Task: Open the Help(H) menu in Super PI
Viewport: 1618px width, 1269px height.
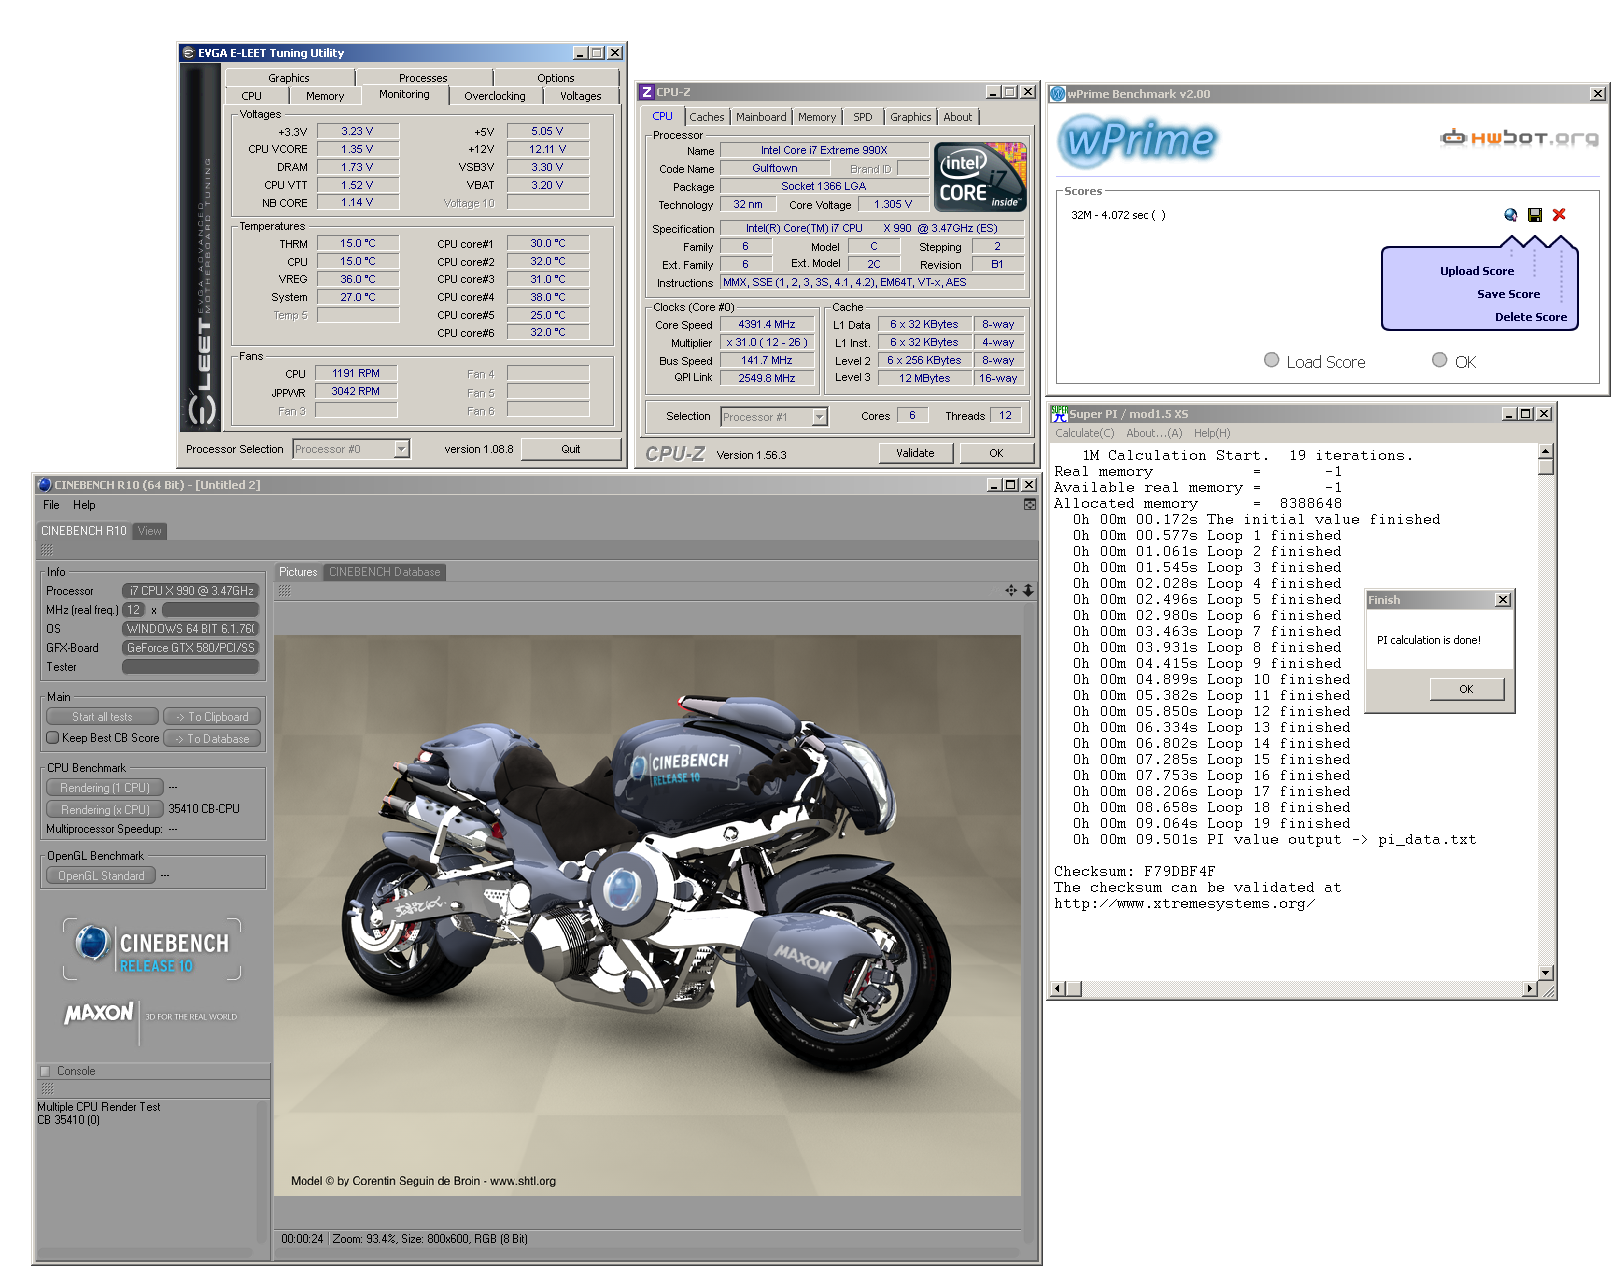Action: click(x=1212, y=433)
